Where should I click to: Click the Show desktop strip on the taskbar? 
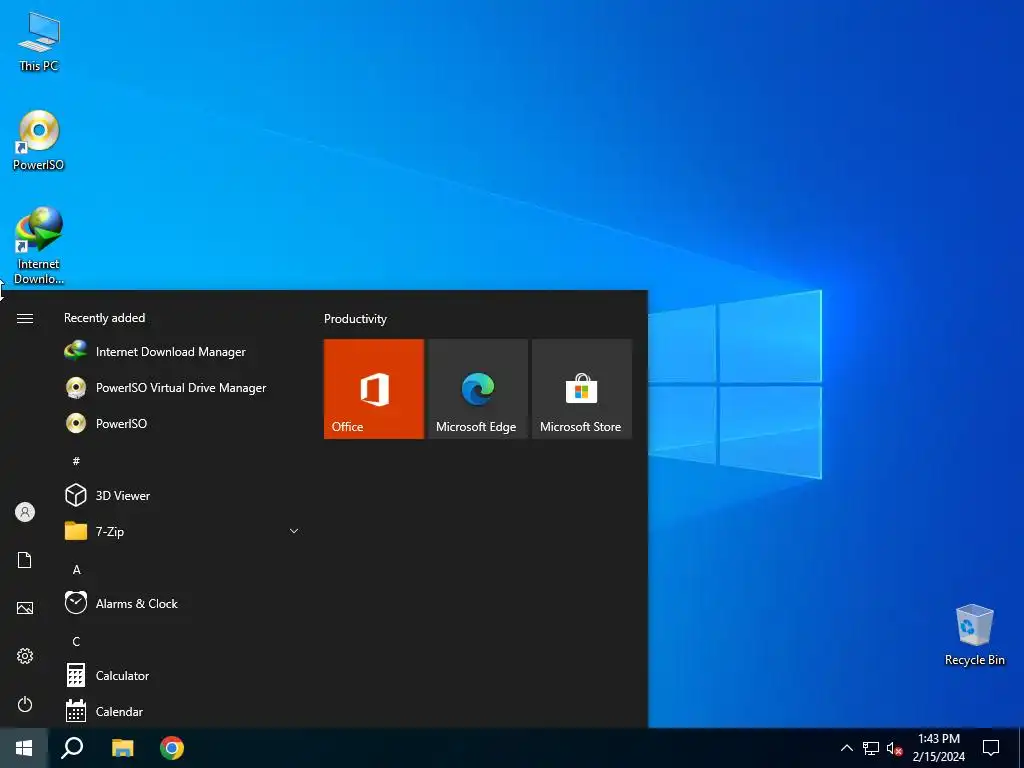tap(1021, 748)
